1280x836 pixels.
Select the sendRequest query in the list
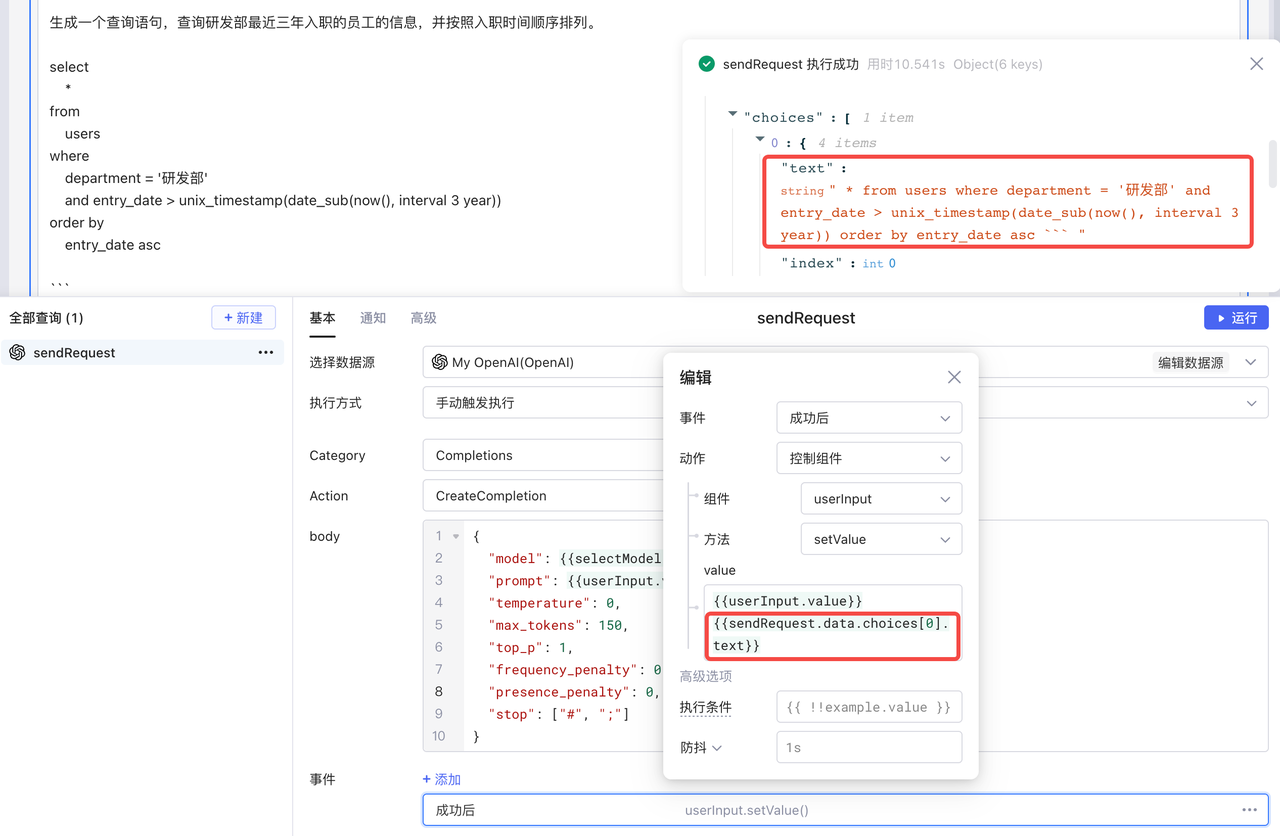coord(142,352)
